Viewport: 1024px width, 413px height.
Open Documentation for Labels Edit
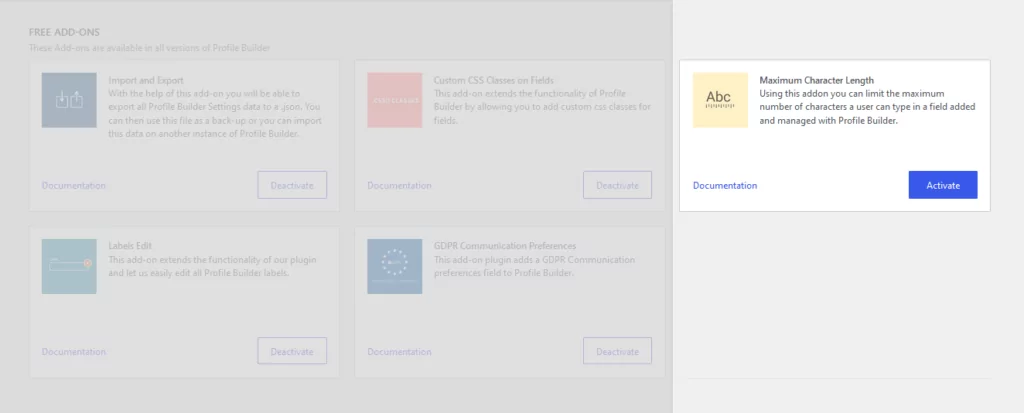click(x=74, y=352)
